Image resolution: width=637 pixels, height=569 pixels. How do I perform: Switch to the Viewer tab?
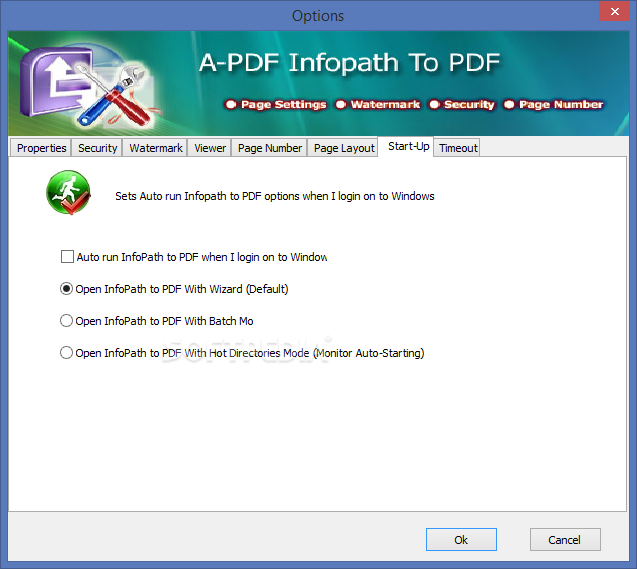click(x=210, y=148)
